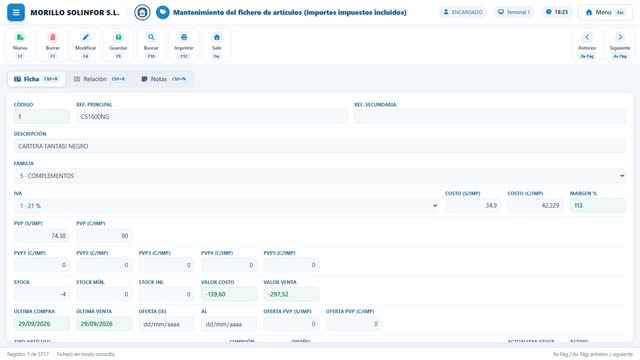Print using the Imprimir button
This screenshot has width=640, height=360.
pos(184,46)
